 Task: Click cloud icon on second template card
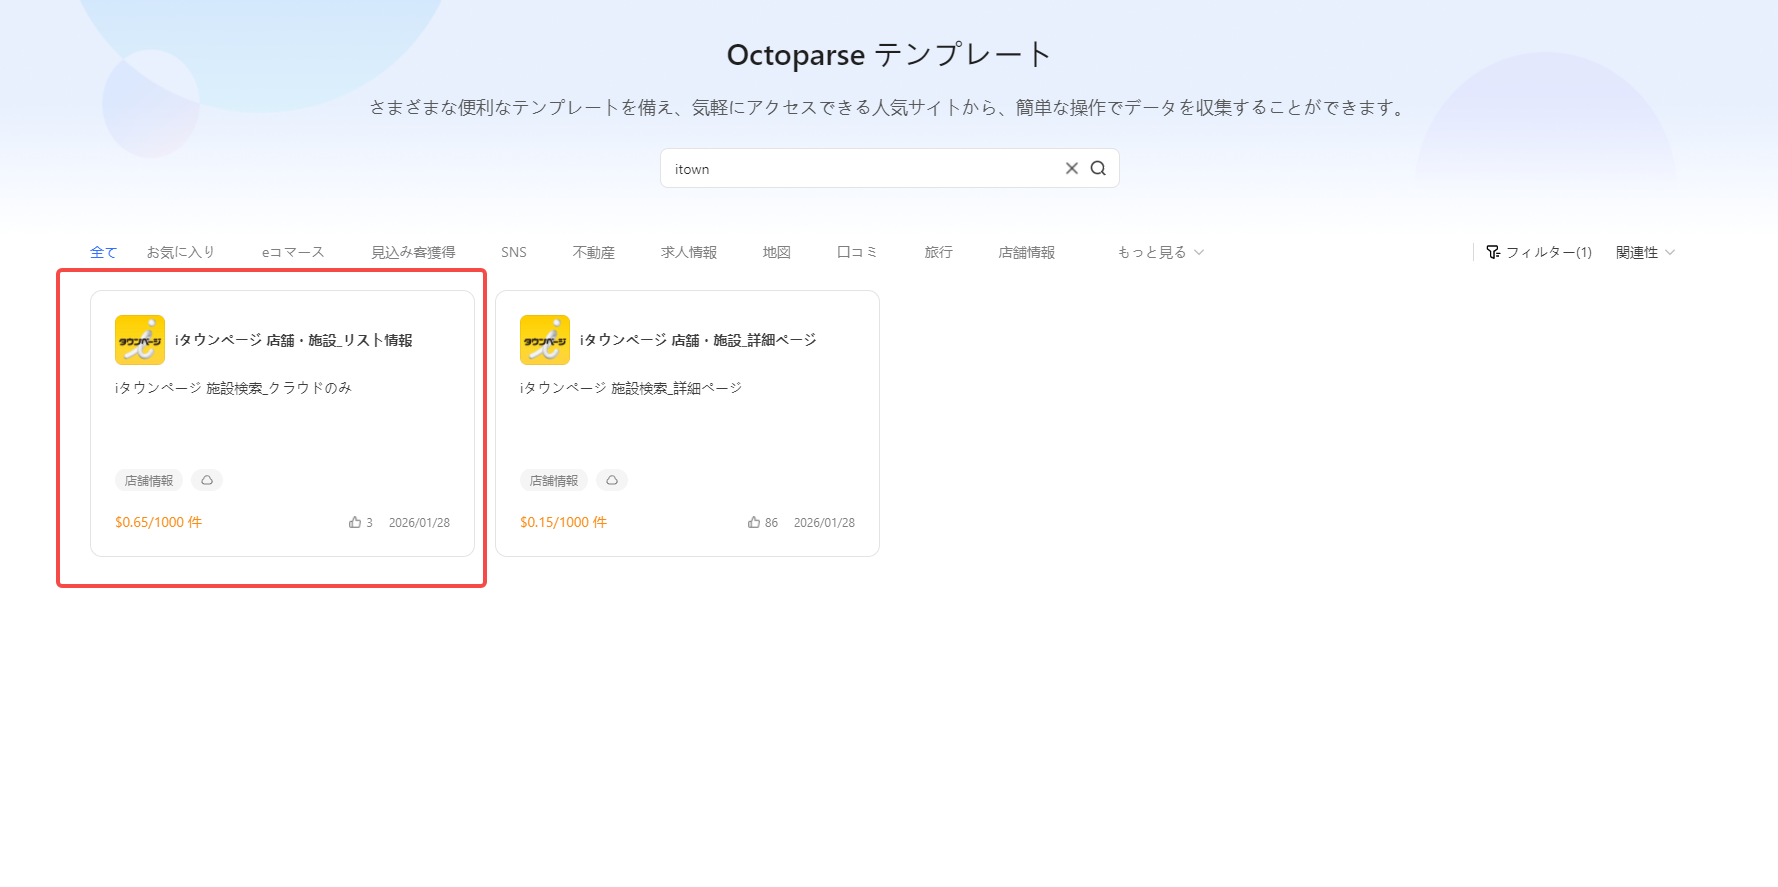pyautogui.click(x=612, y=480)
